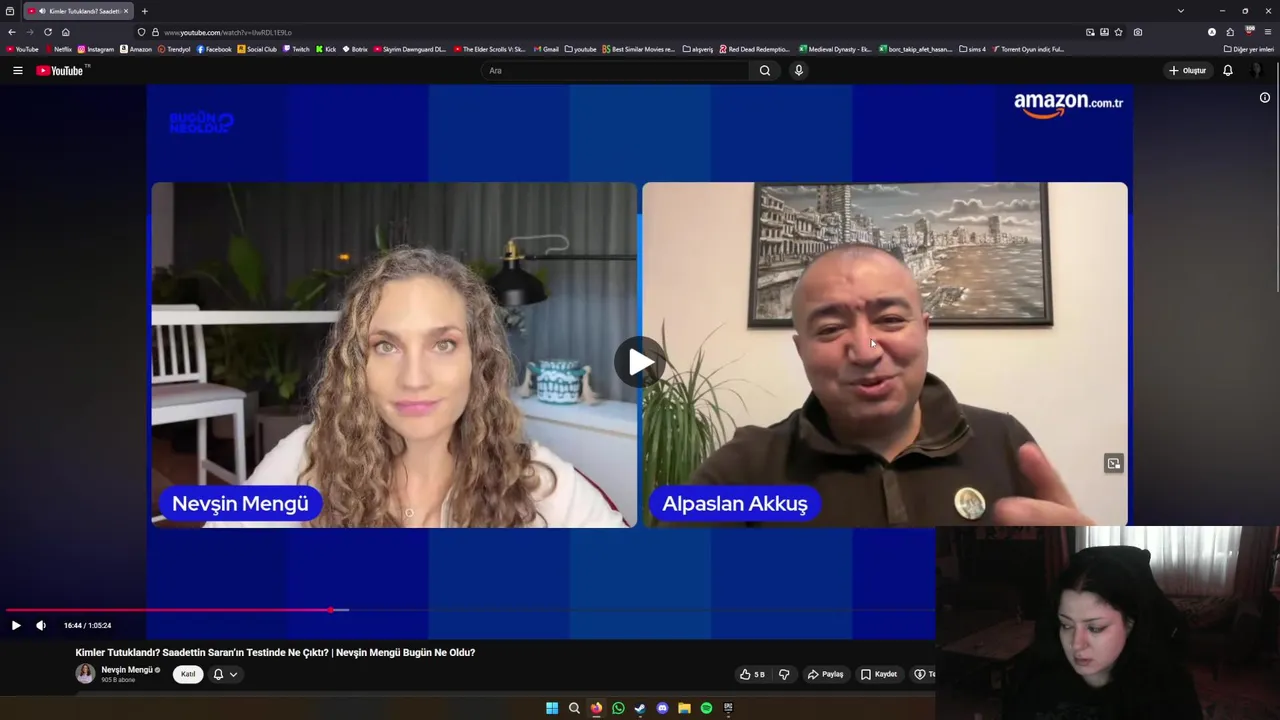Focus the Ara search field
Viewport: 1280px width, 720px height.
616,71
